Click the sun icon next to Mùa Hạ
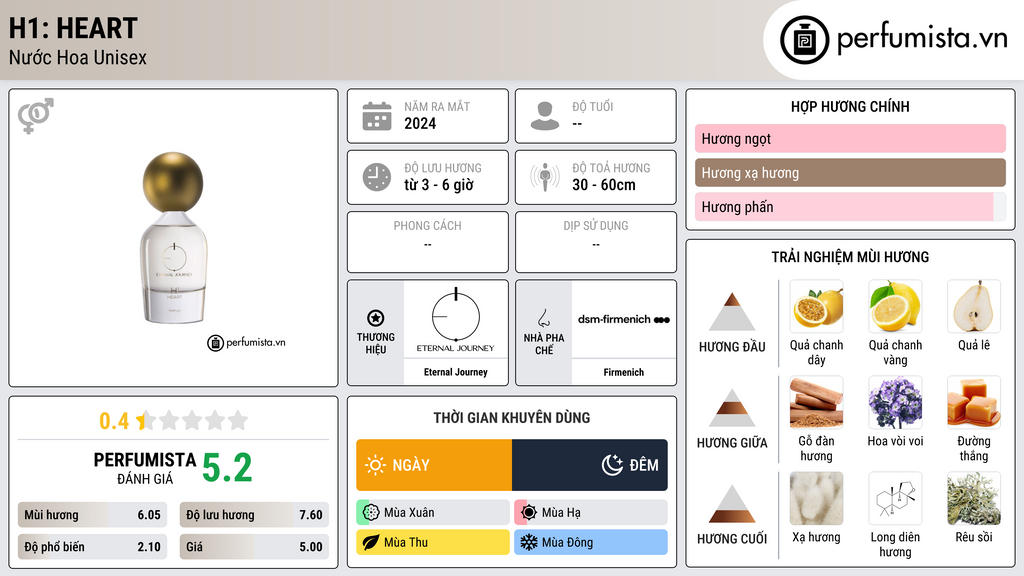The width and height of the screenshot is (1024, 576). 529,513
